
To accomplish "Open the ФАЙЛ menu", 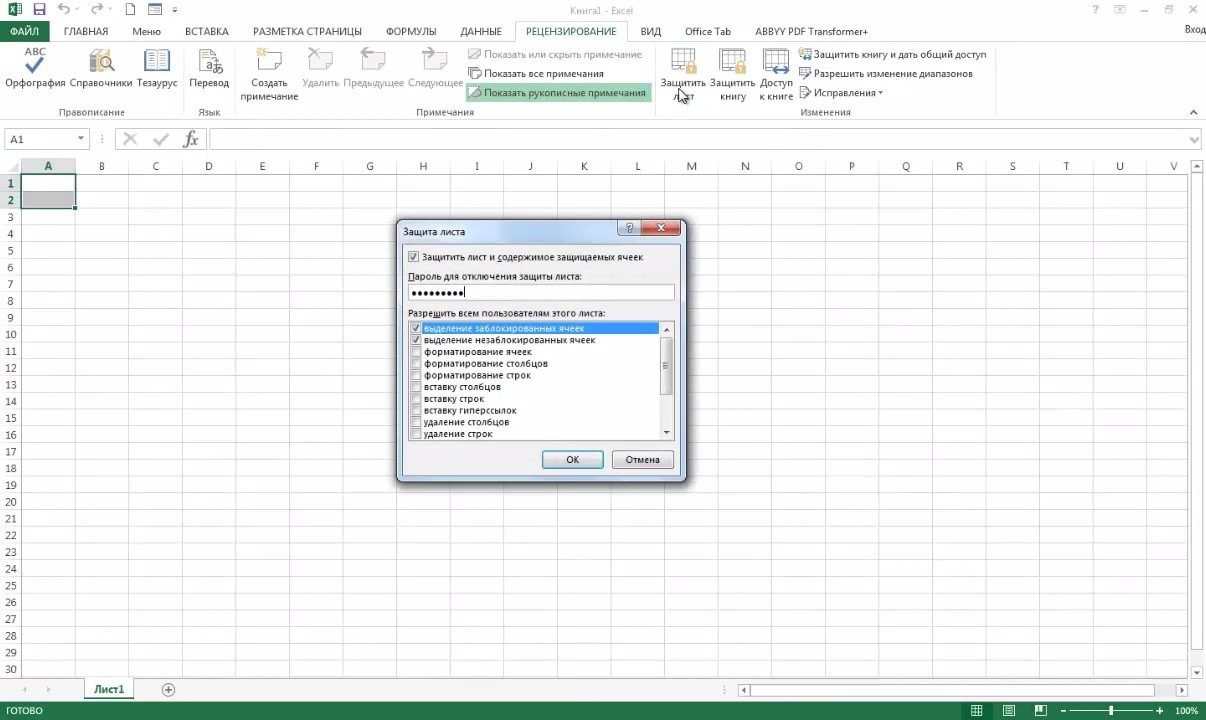I will pos(25,31).
